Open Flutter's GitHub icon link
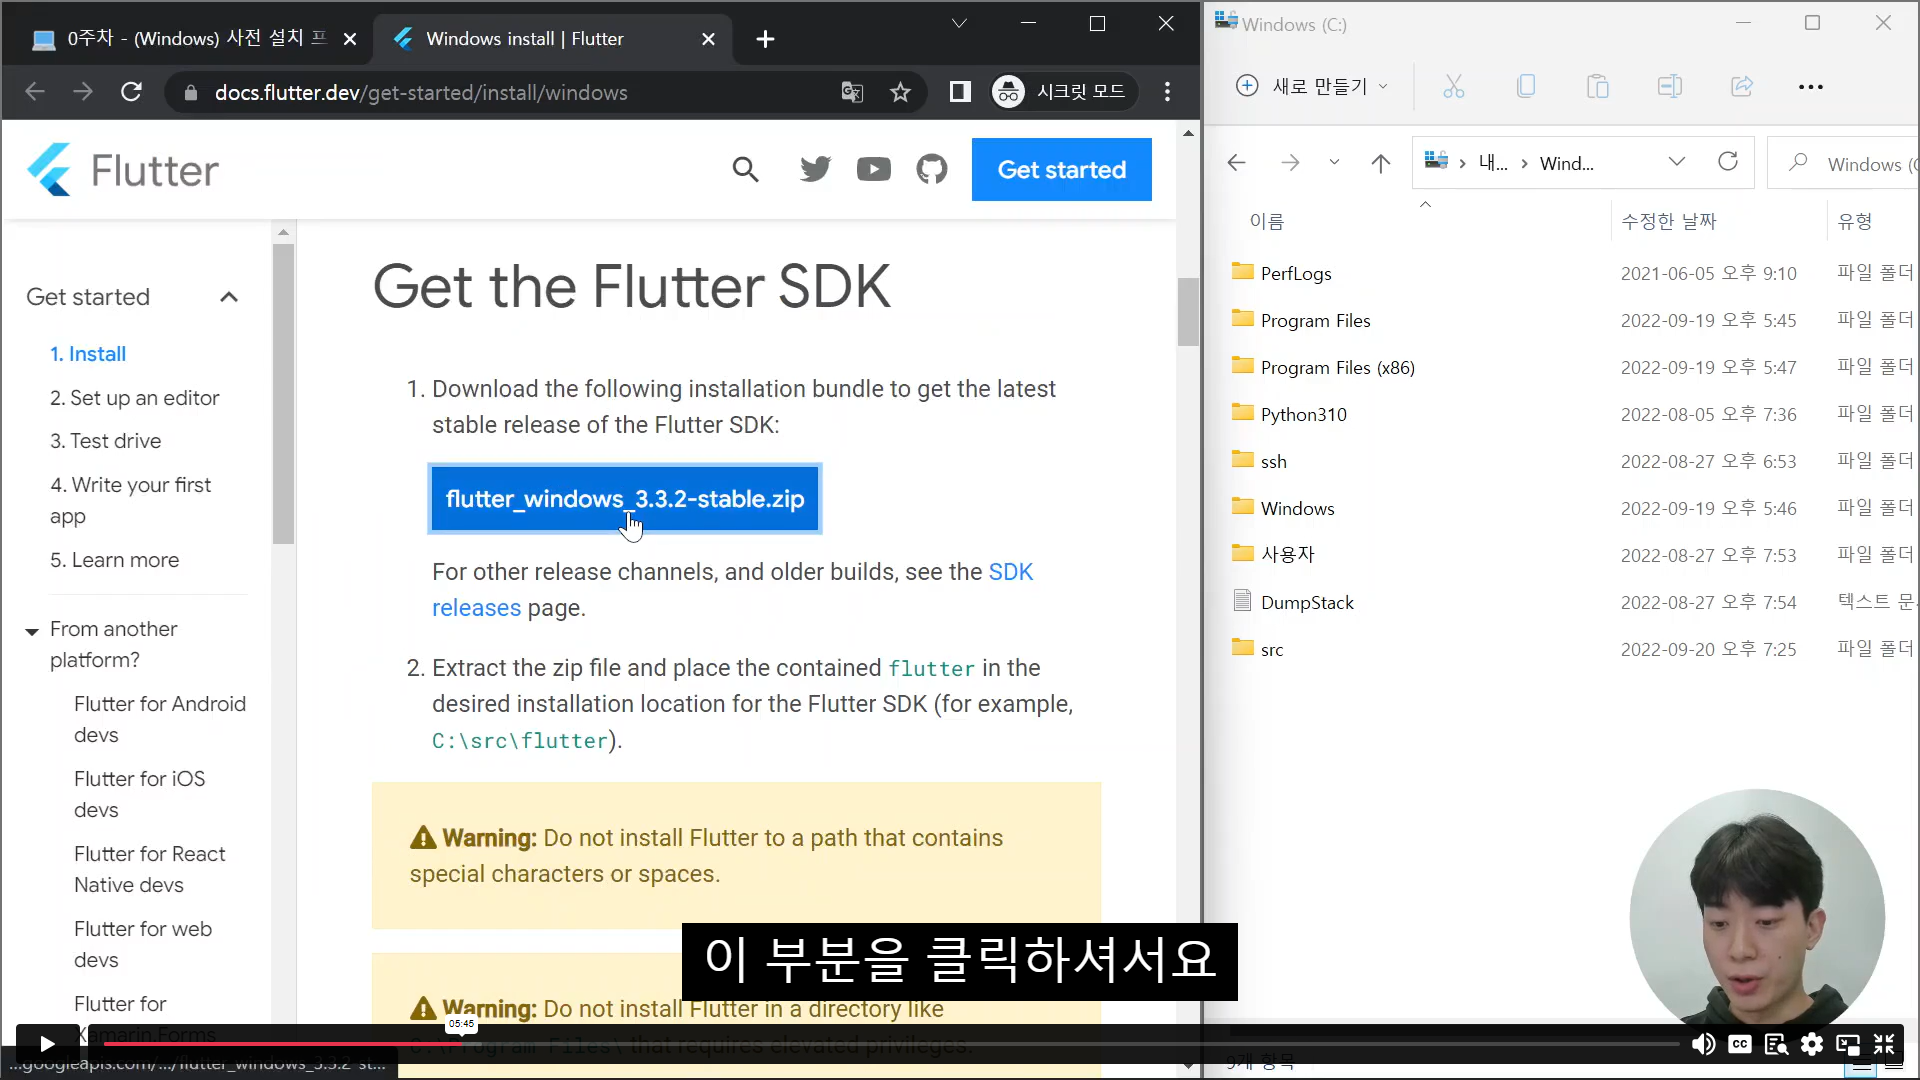This screenshot has height=1080, width=1920. 932,170
